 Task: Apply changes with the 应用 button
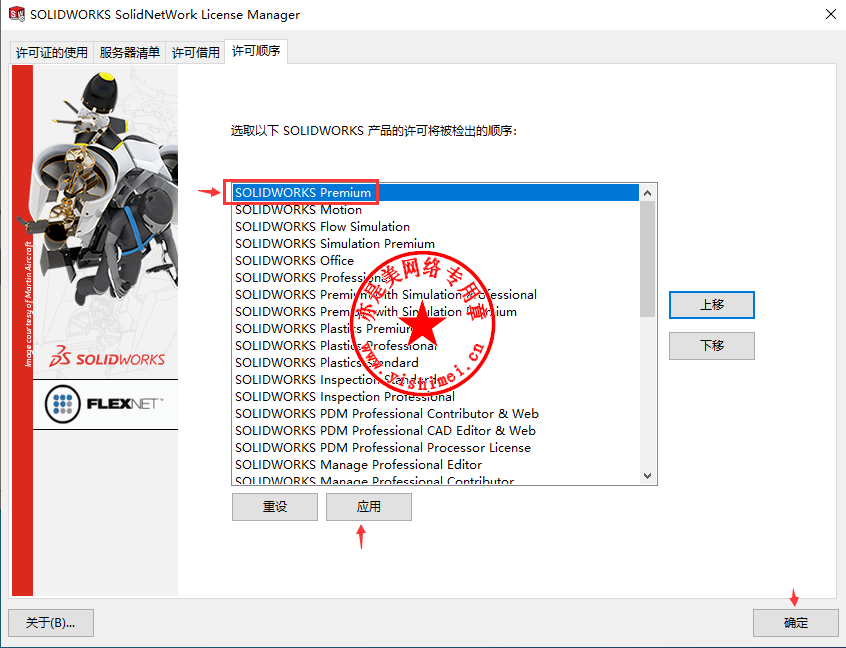tap(369, 507)
